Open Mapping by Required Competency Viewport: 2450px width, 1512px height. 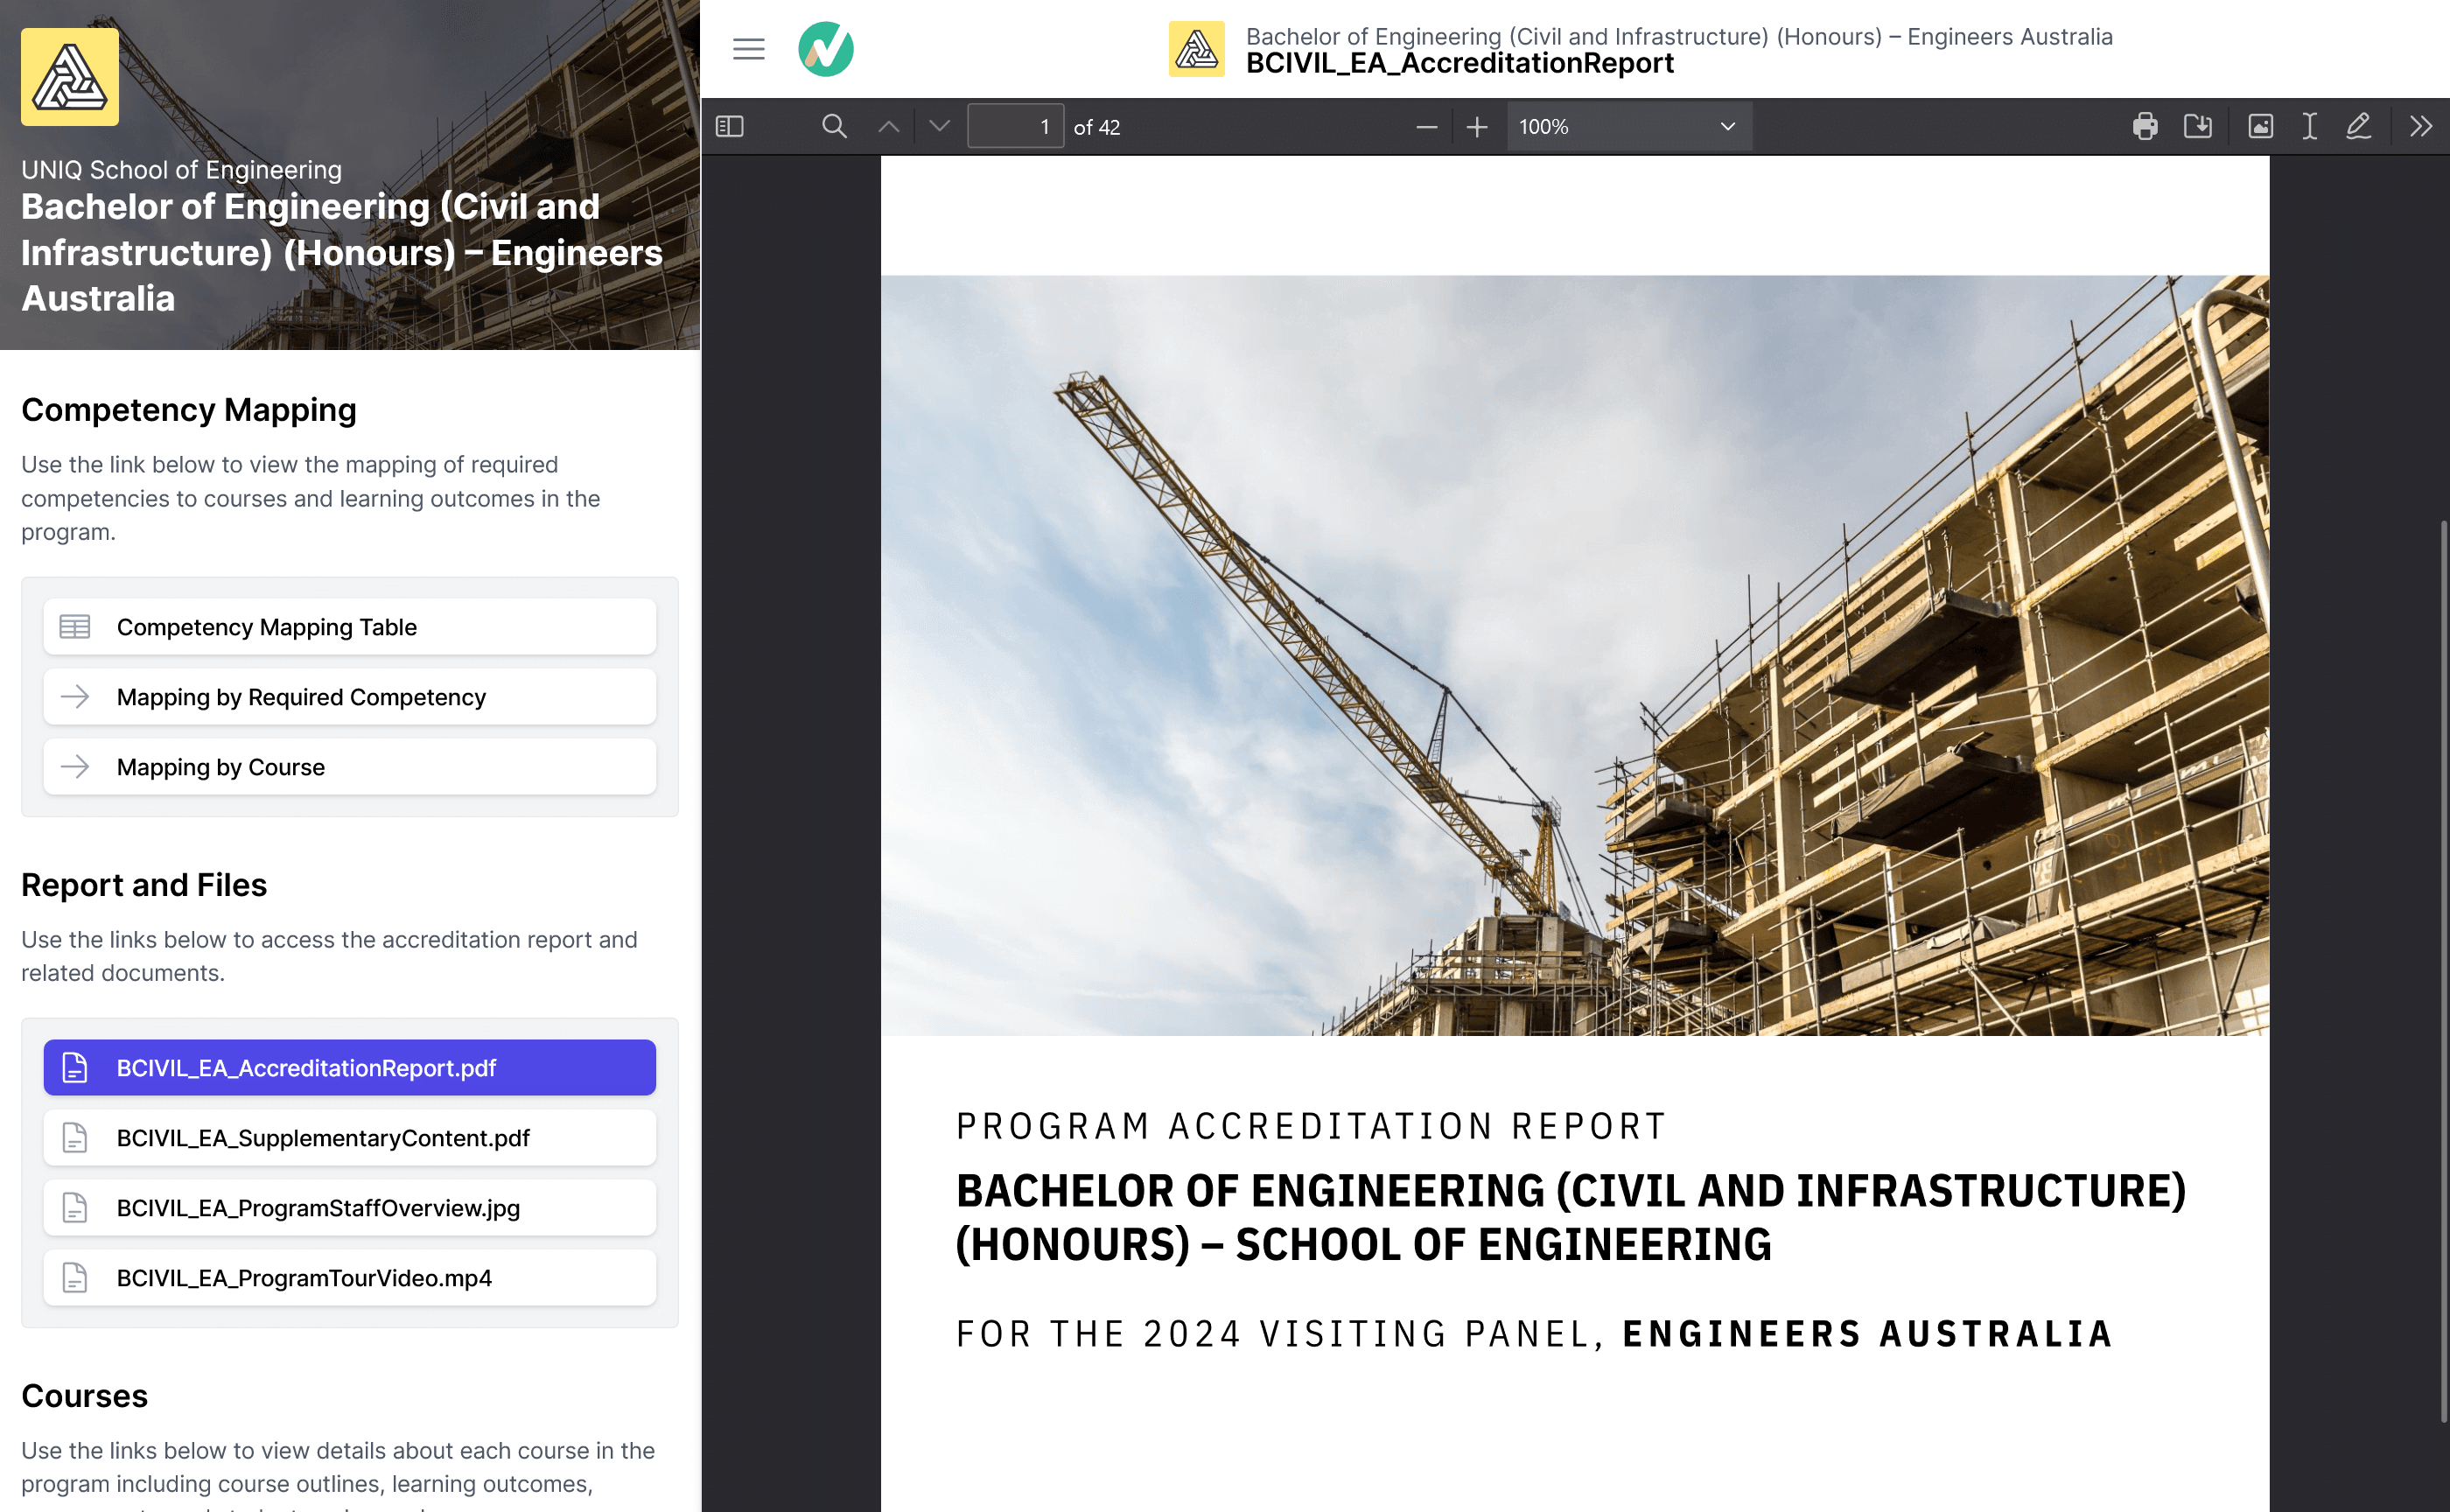(350, 697)
